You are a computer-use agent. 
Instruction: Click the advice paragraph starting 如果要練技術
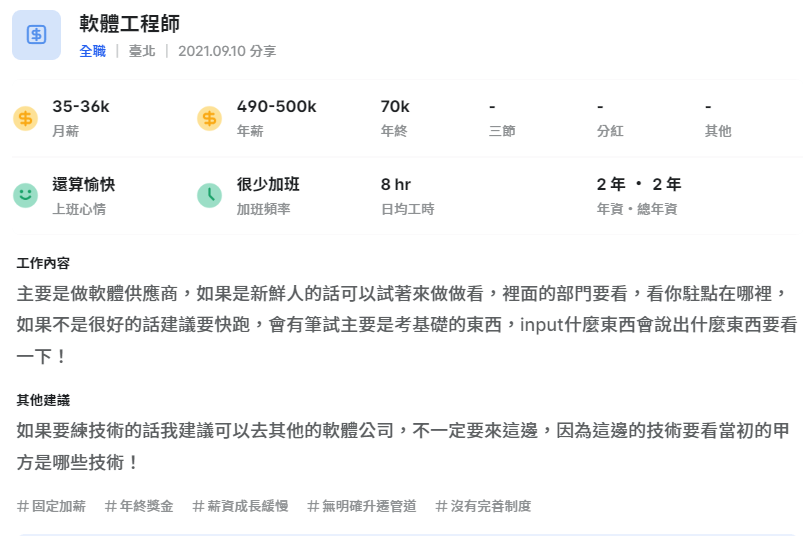403,446
